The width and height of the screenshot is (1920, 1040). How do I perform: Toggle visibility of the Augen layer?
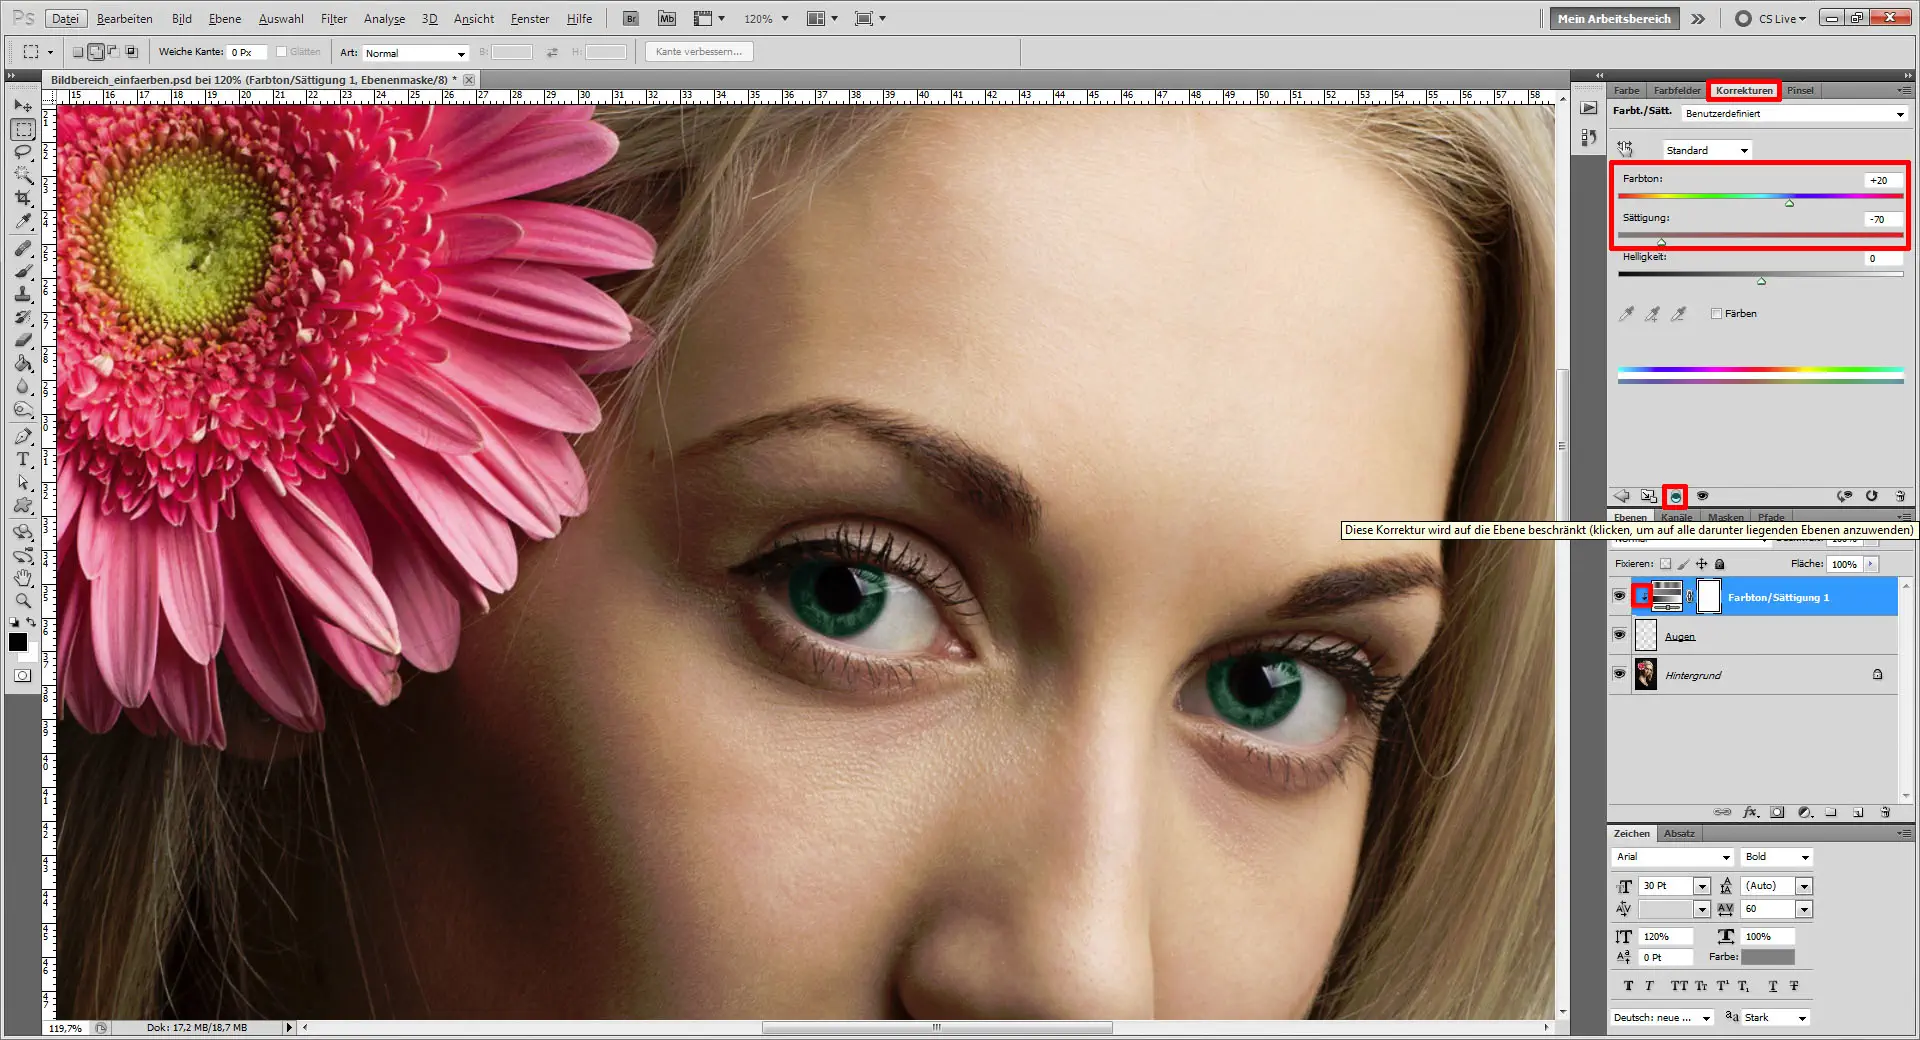[x=1619, y=635]
